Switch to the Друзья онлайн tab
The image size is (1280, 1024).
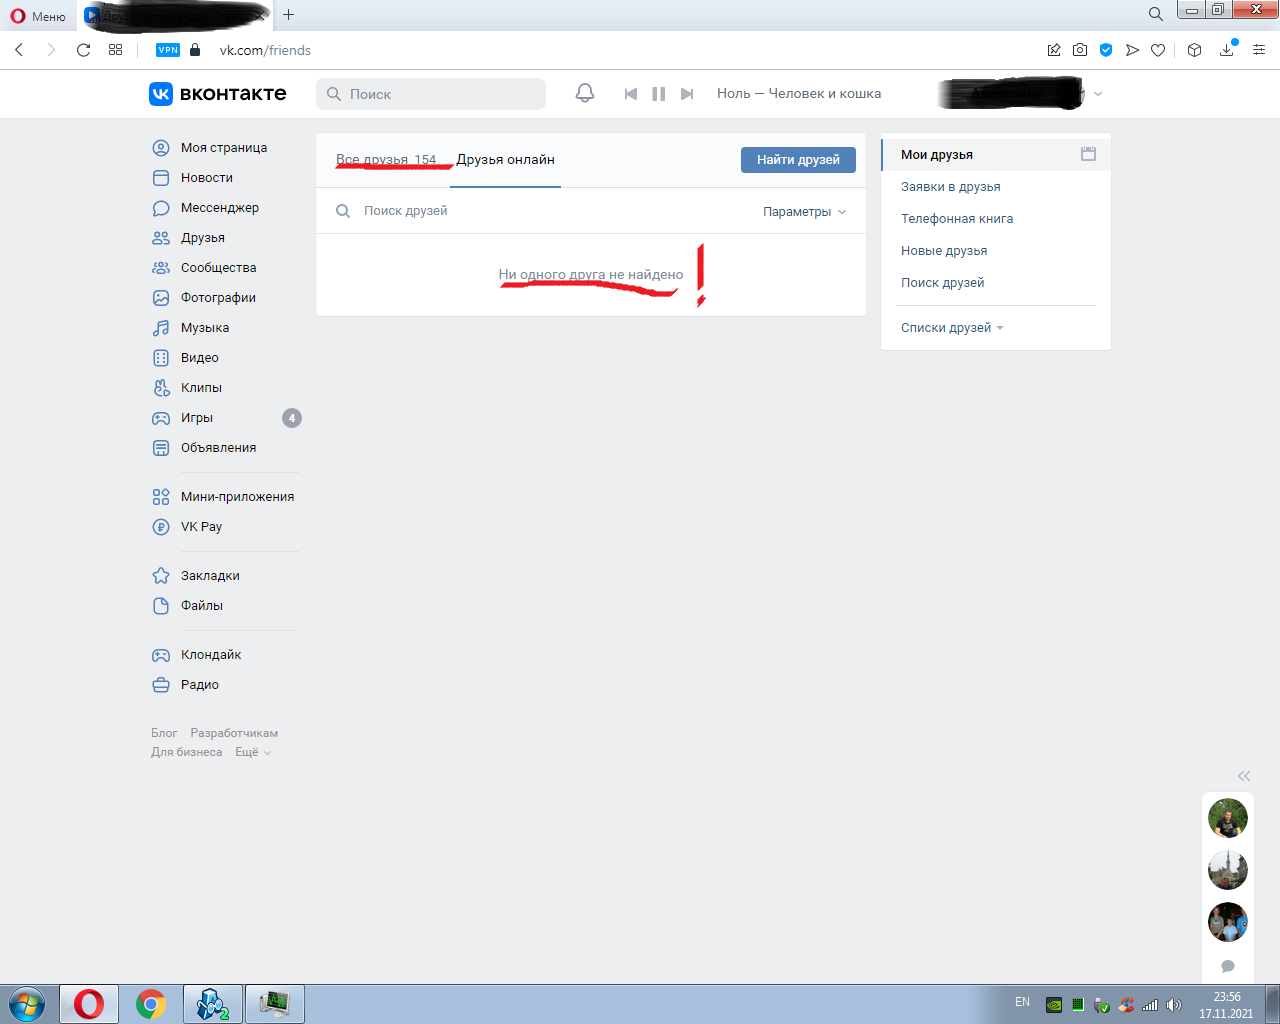[x=506, y=160]
